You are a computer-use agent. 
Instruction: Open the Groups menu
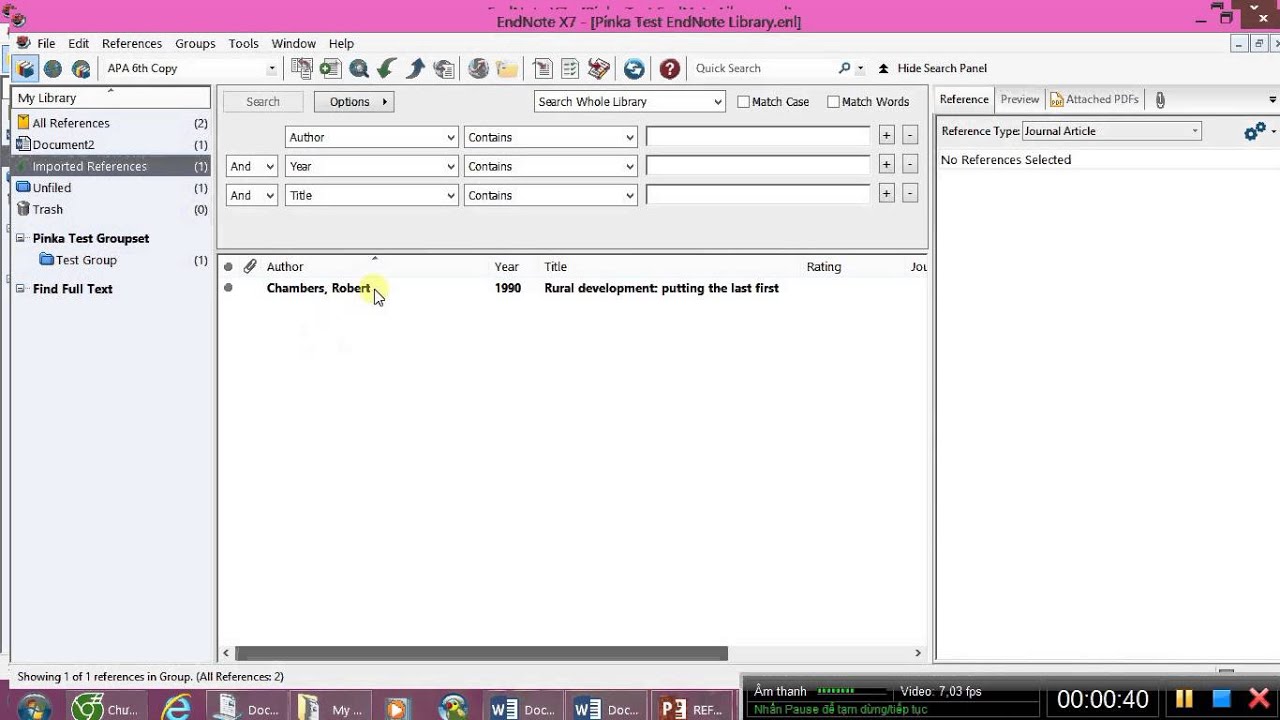point(195,43)
